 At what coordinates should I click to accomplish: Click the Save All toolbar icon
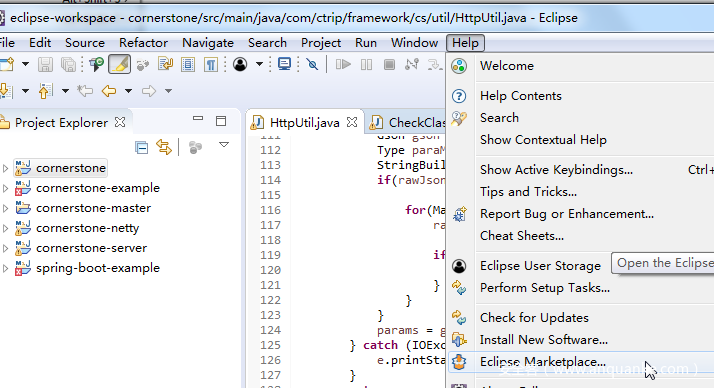point(68,64)
